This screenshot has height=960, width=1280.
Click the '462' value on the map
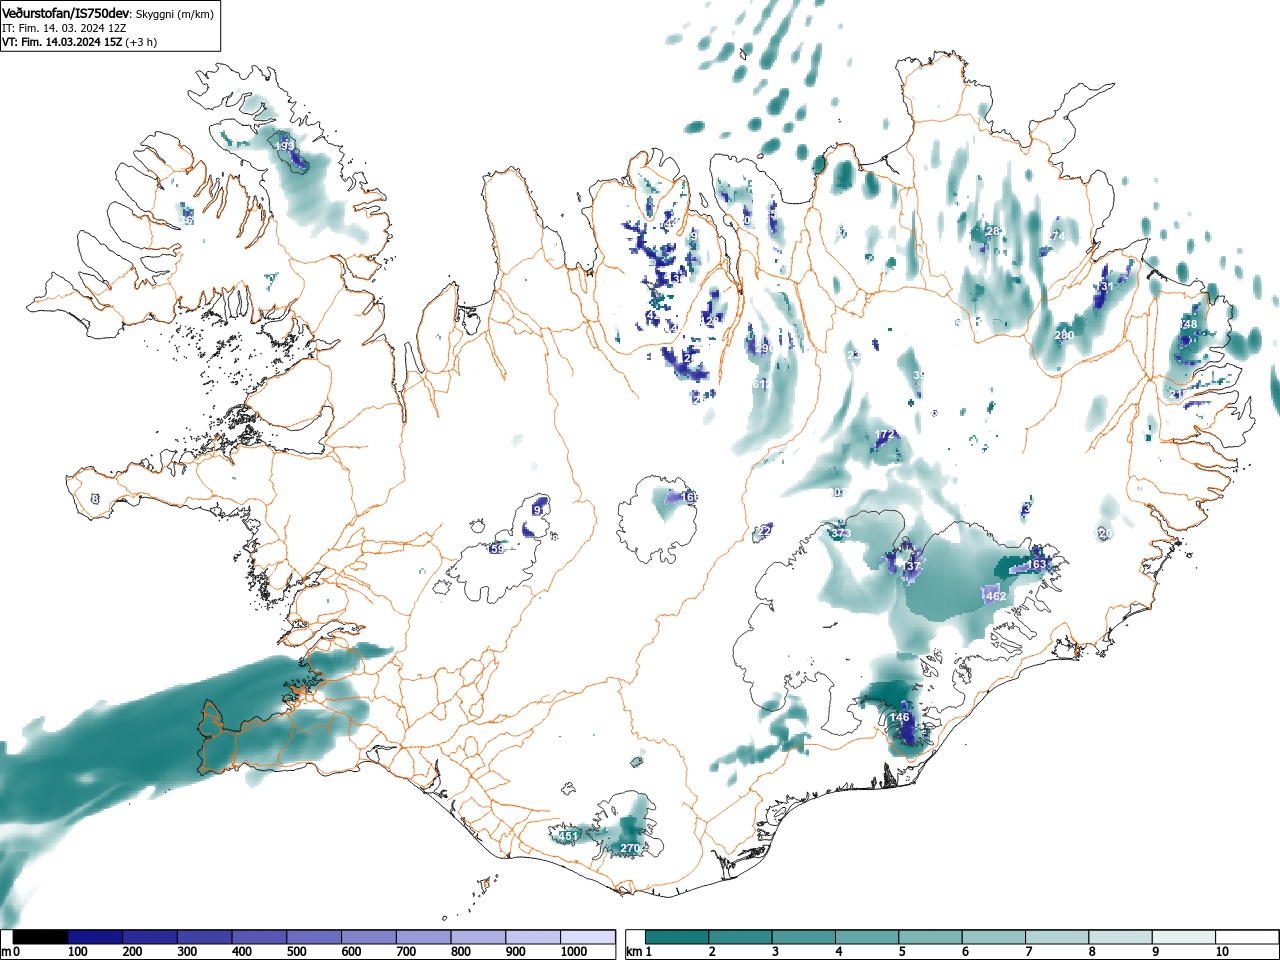[995, 596]
